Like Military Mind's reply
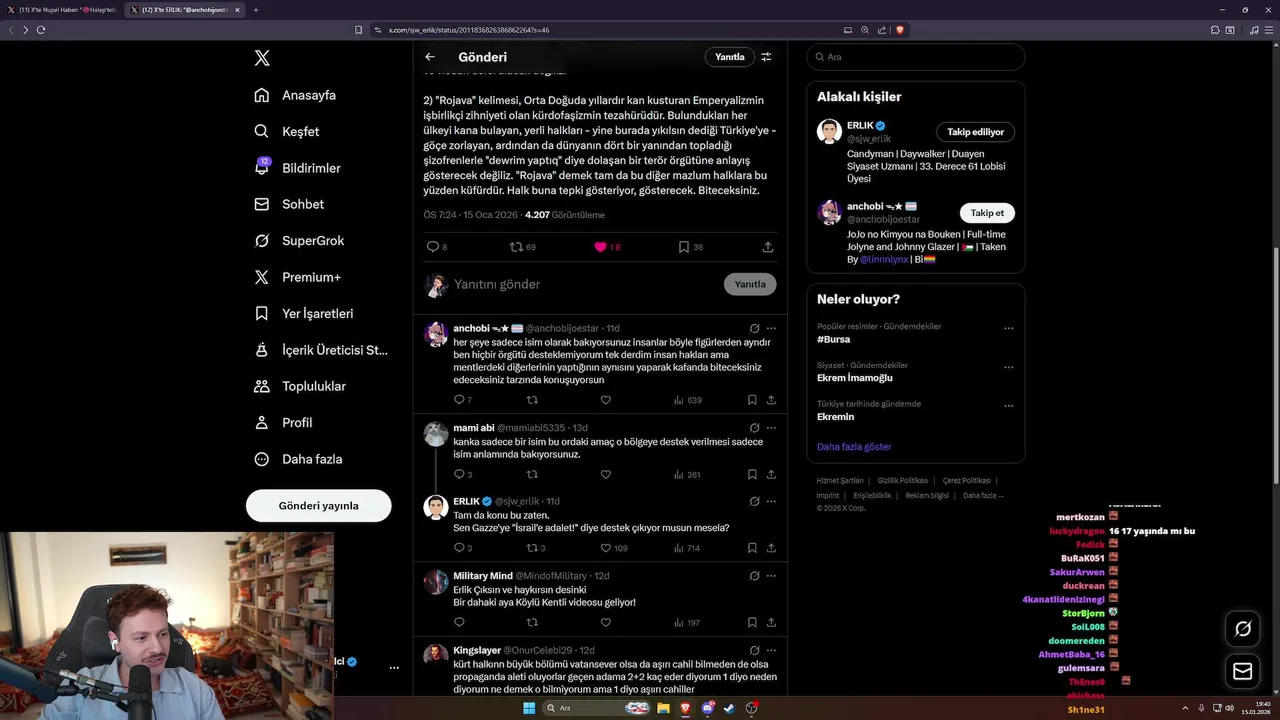1280x720 pixels. [x=605, y=623]
